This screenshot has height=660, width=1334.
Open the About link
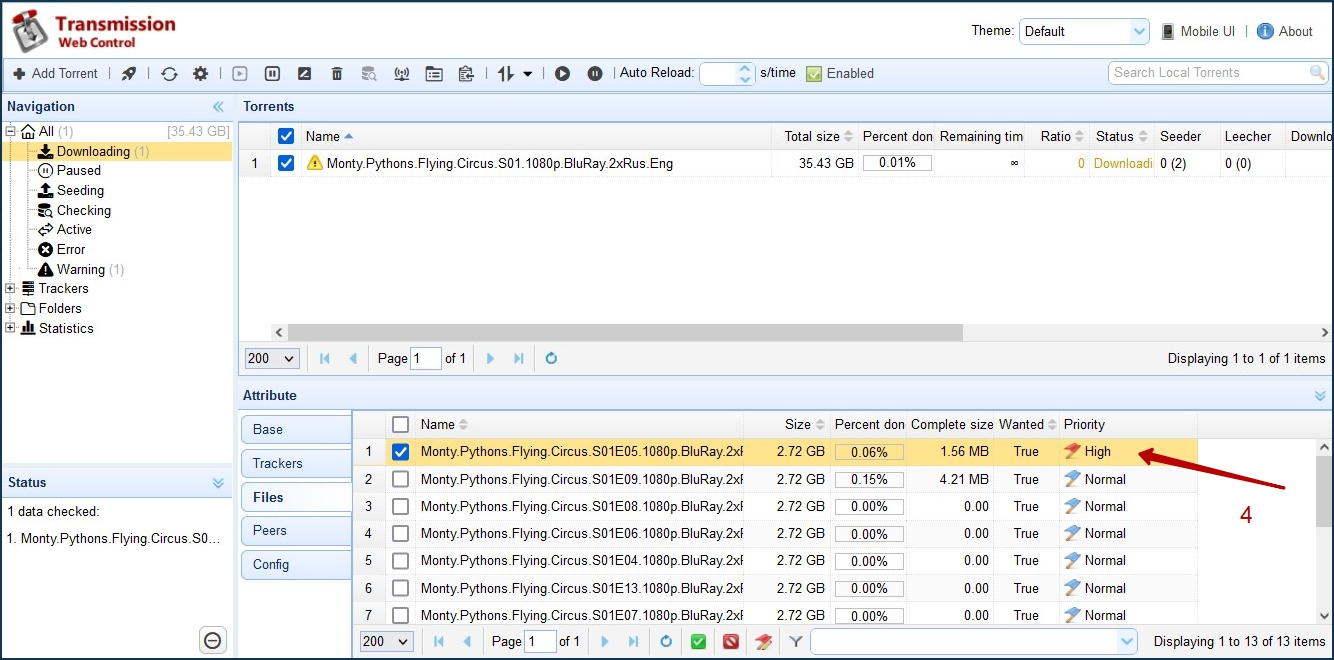[1285, 31]
